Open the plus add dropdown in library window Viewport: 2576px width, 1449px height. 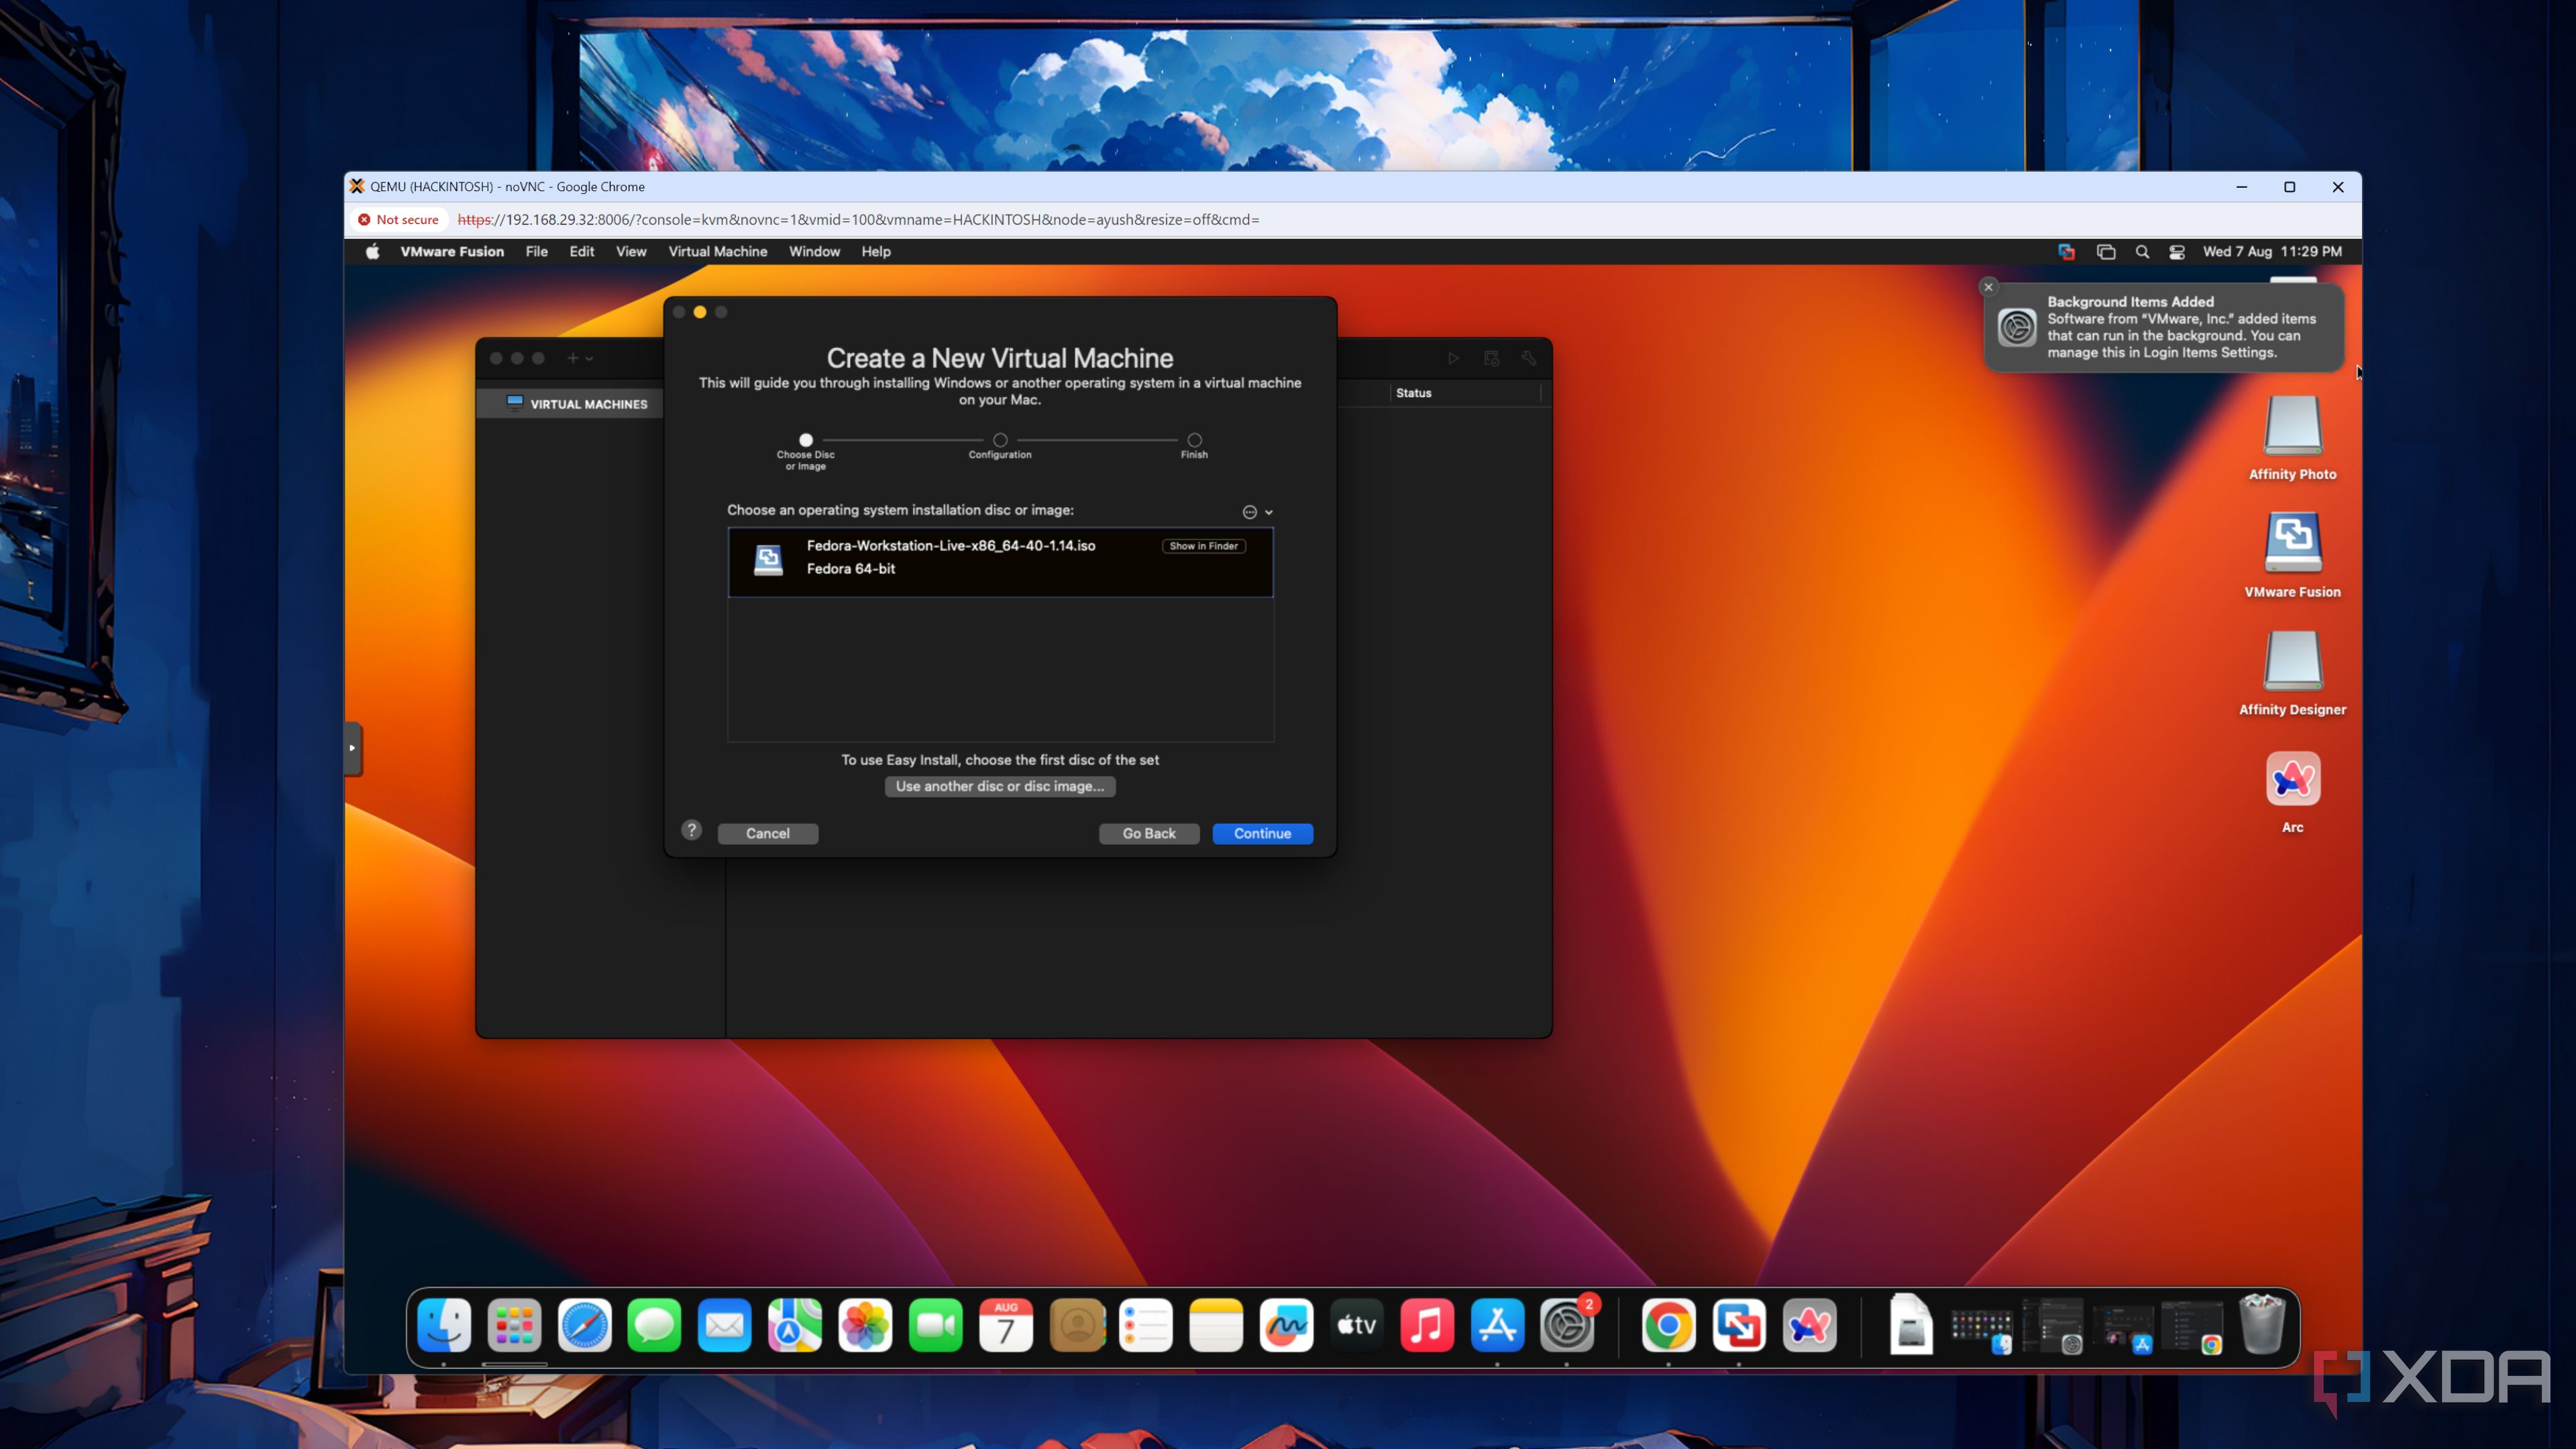pos(580,358)
